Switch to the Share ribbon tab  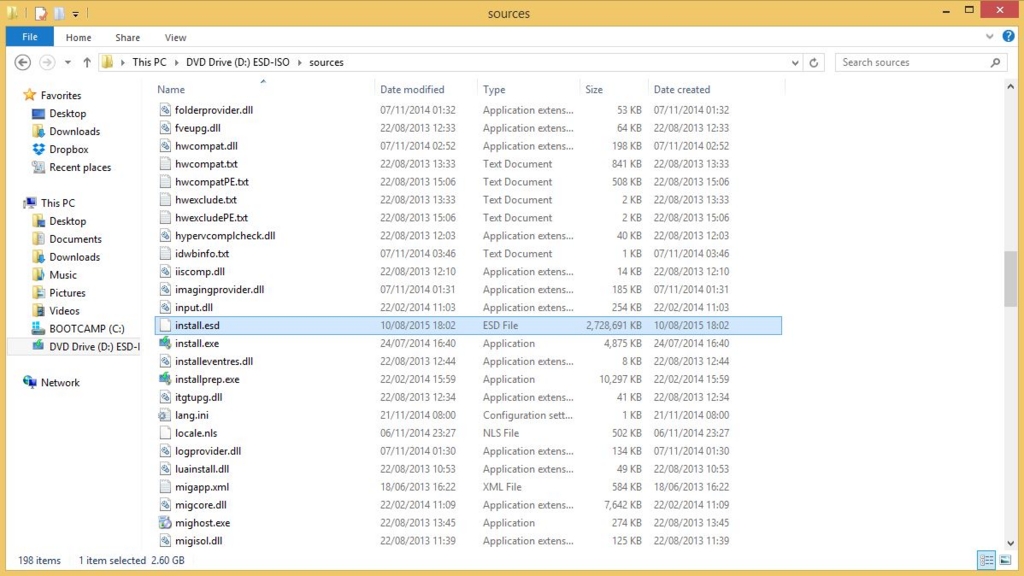(x=127, y=36)
